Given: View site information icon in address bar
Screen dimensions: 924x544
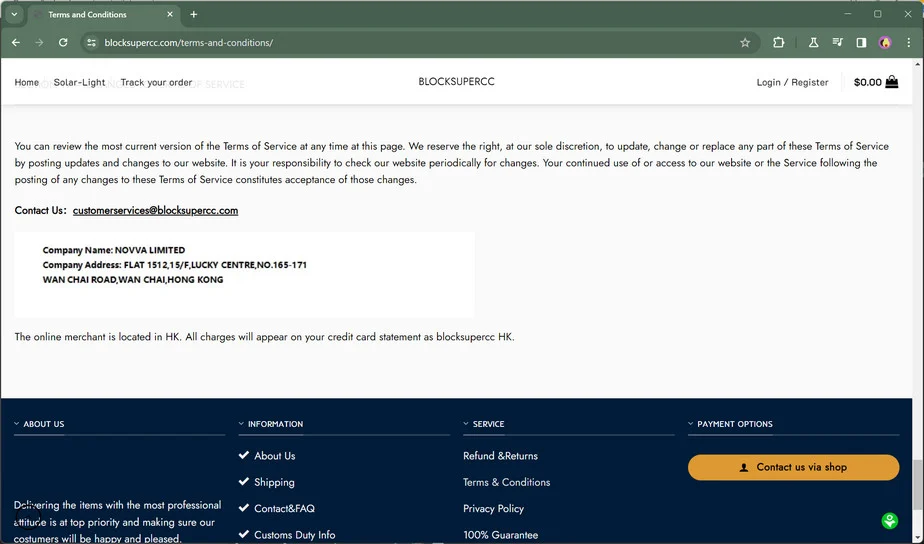Looking at the screenshot, I should pos(91,43).
